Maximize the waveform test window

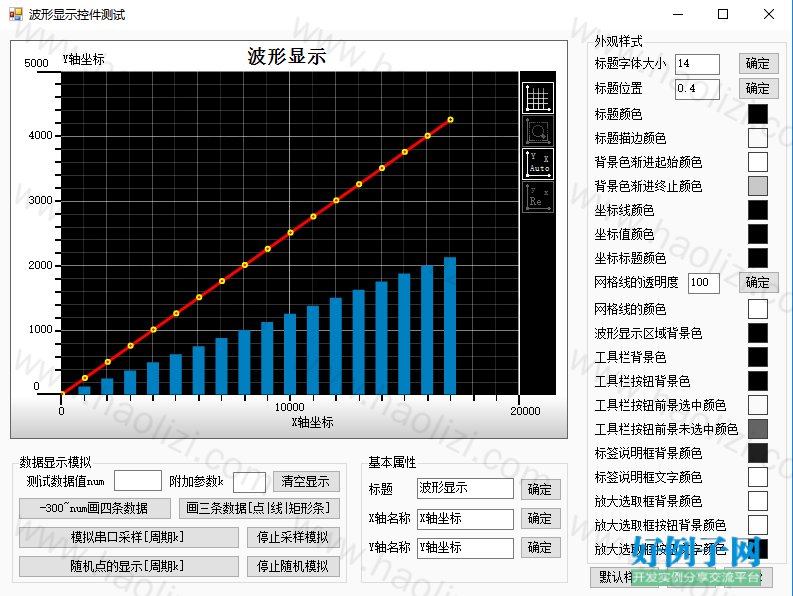723,14
